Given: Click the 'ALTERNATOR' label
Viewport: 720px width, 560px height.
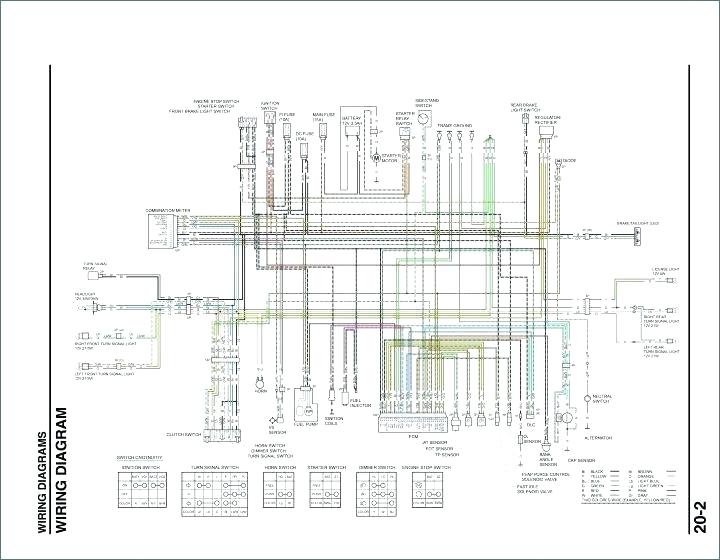Looking at the screenshot, I should point(598,438).
